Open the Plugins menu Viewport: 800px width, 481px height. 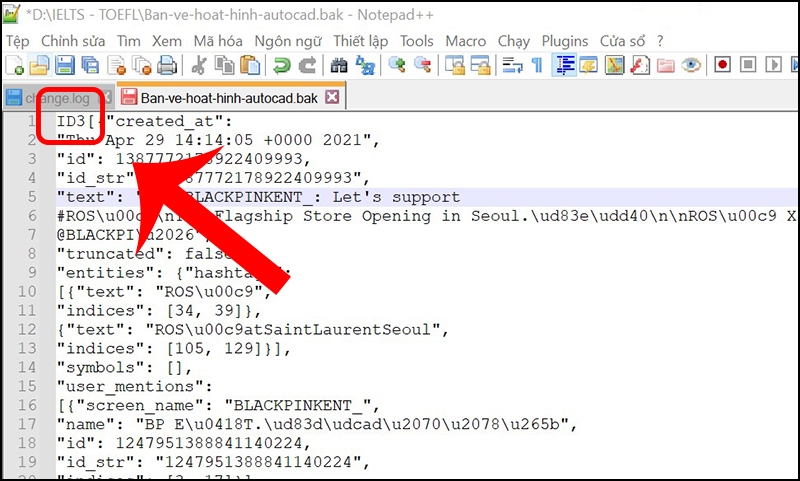pyautogui.click(x=565, y=41)
